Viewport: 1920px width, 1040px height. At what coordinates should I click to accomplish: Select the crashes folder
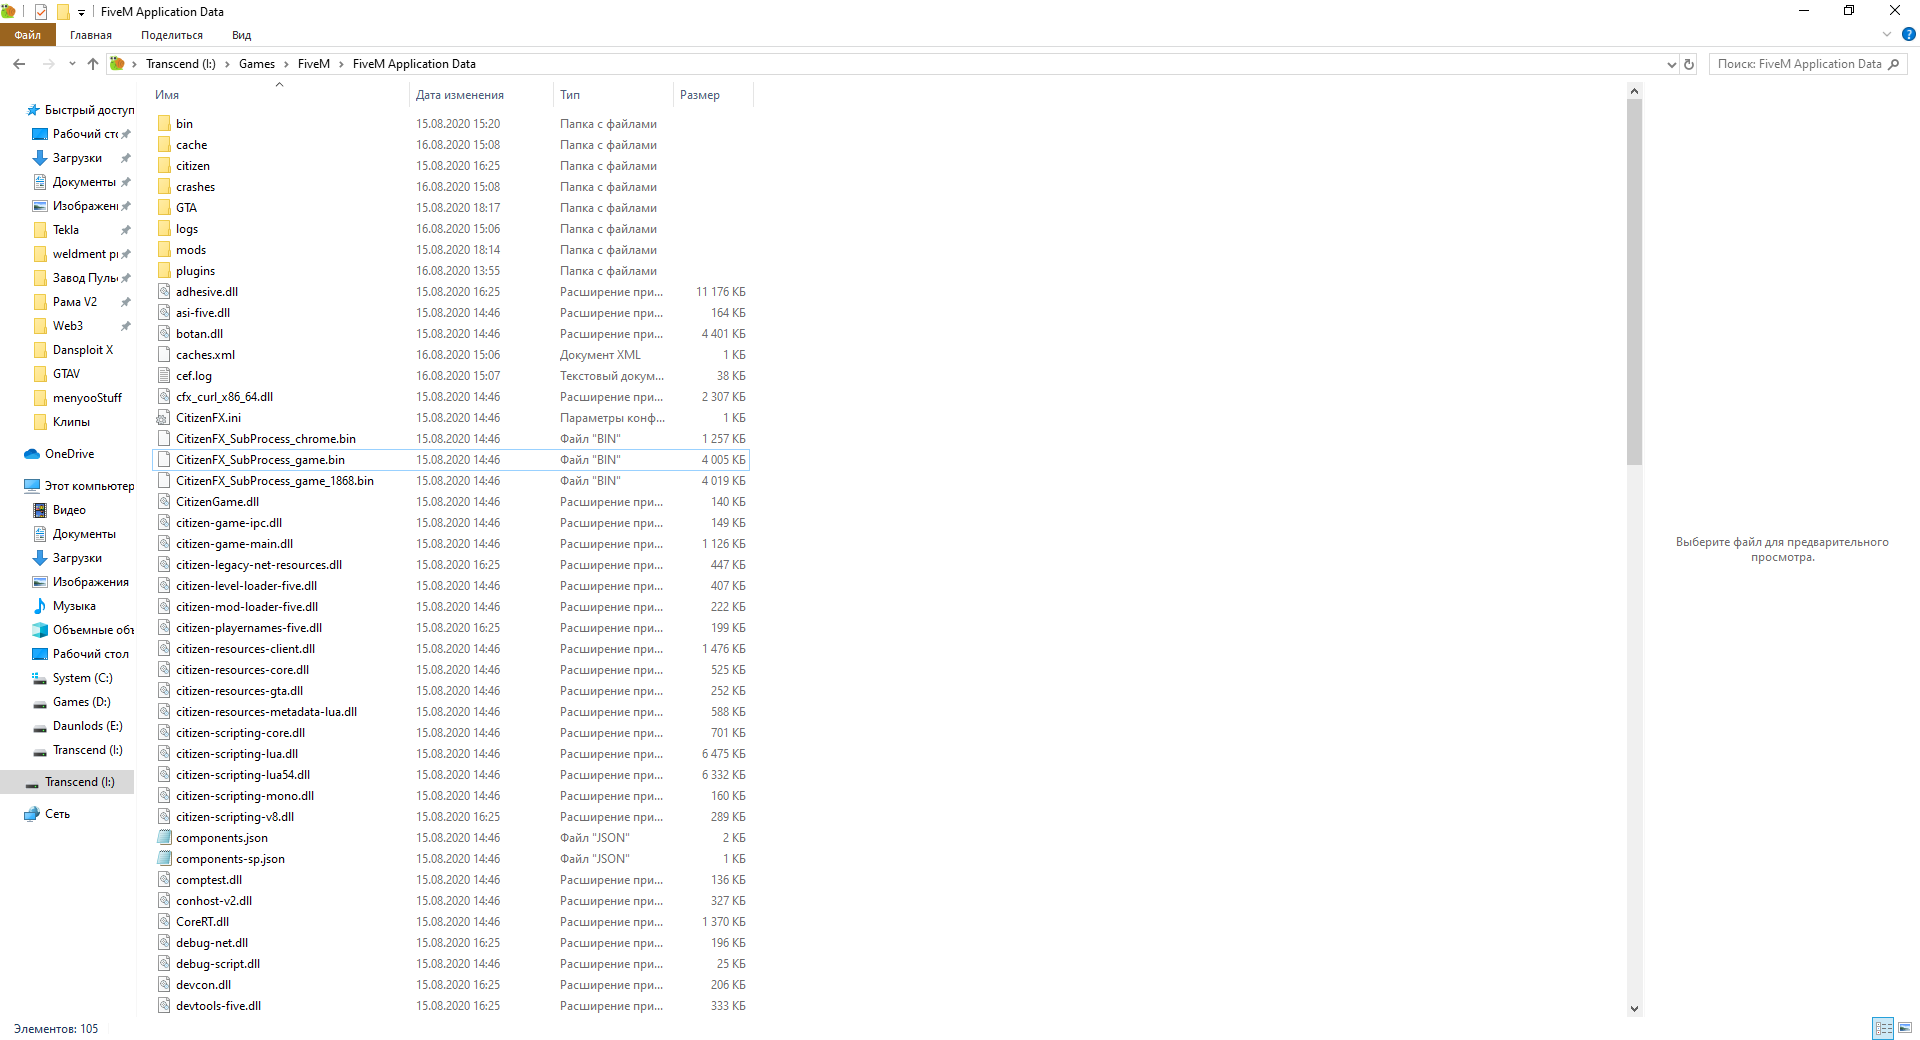coord(450,187)
